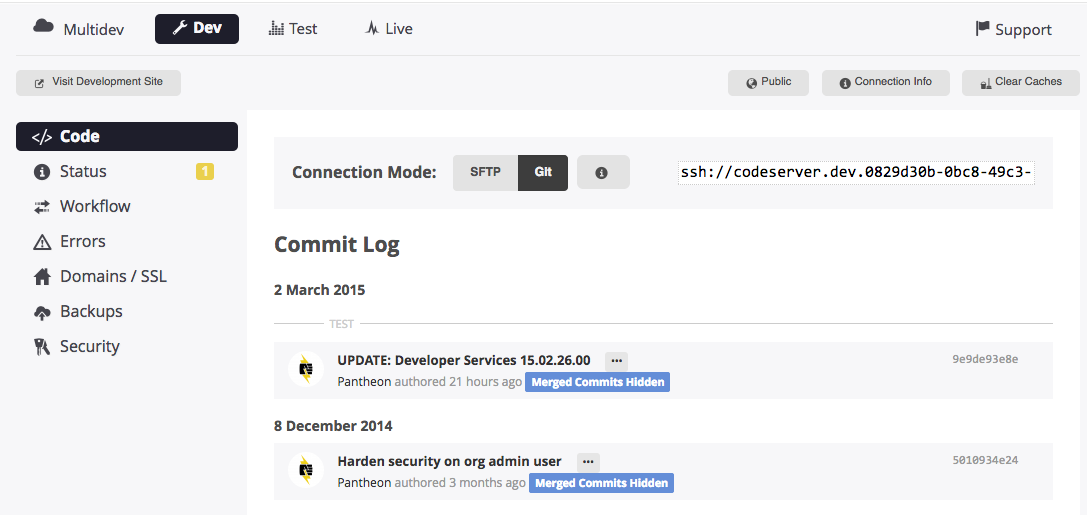The width and height of the screenshot is (1087, 515).
Task: Click the info icon beside Git mode
Action: 602,173
